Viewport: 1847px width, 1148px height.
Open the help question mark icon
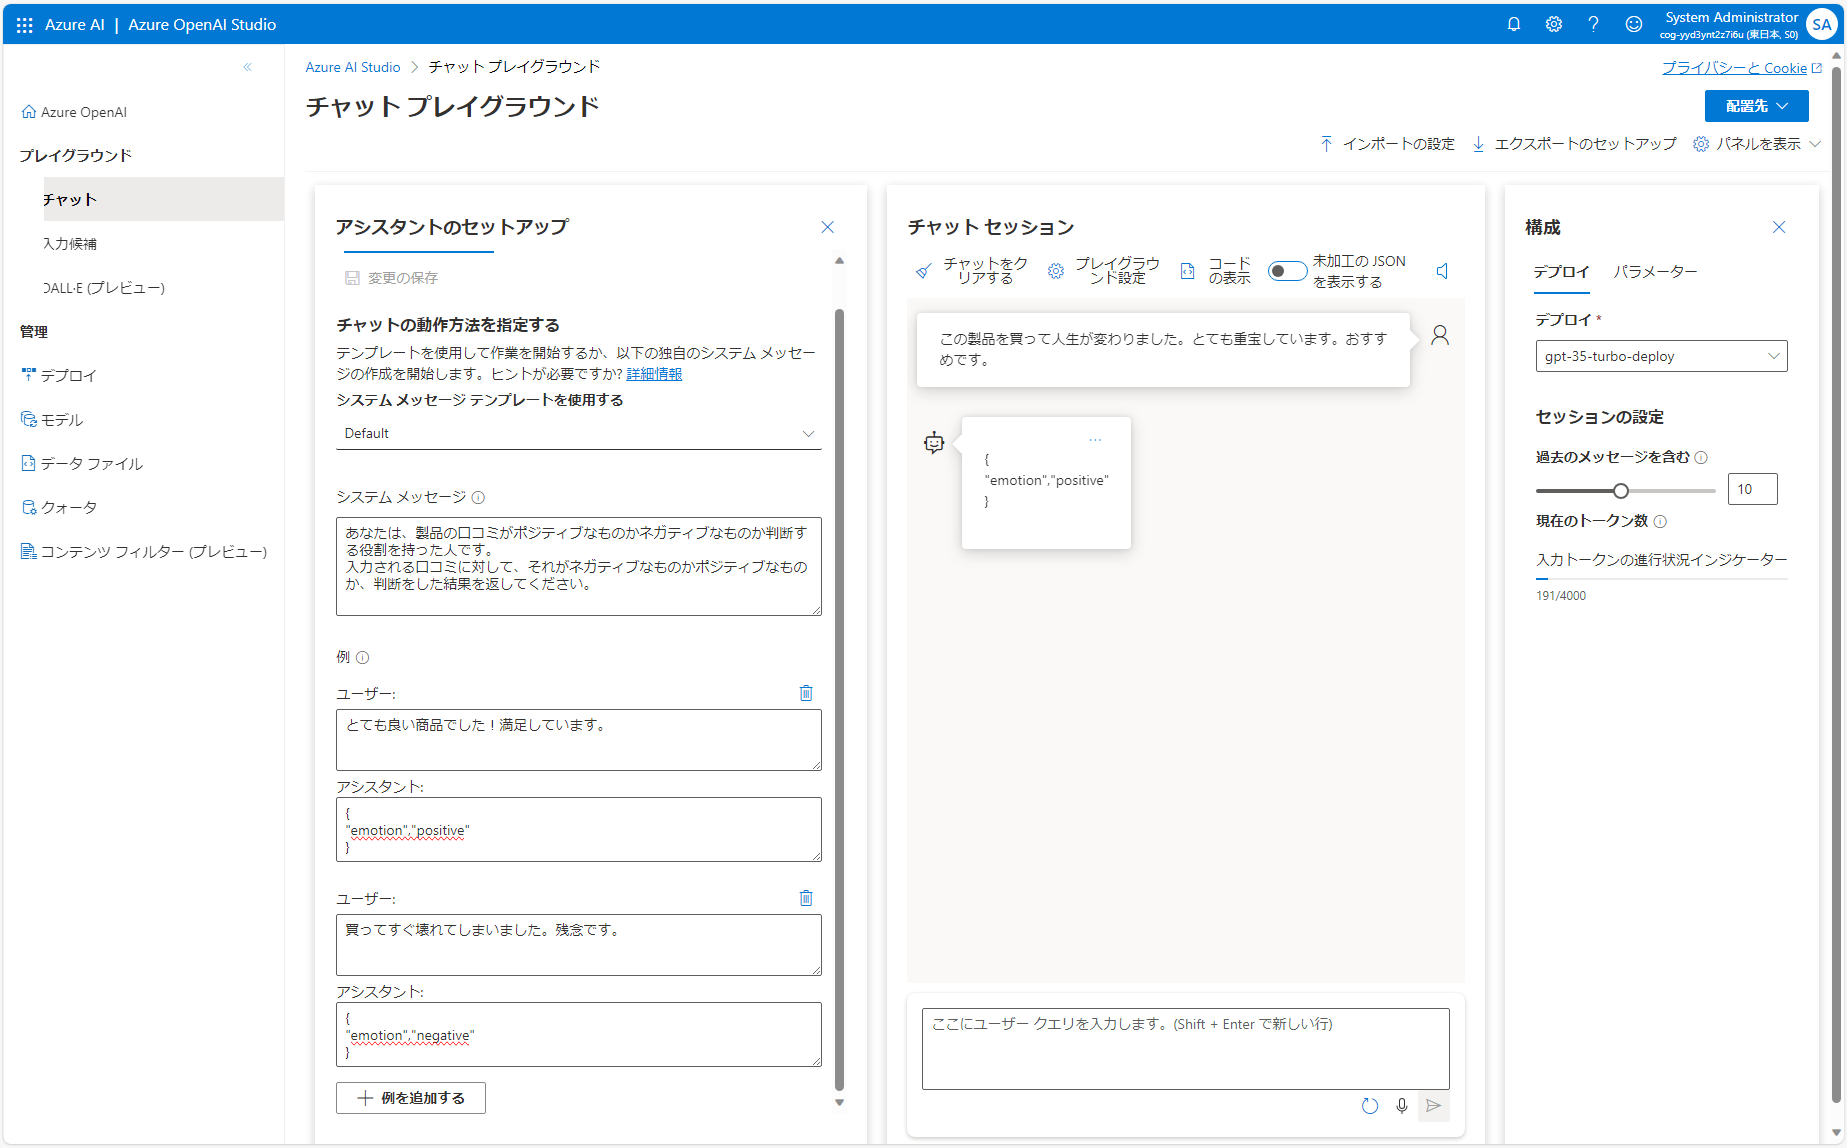(1593, 24)
